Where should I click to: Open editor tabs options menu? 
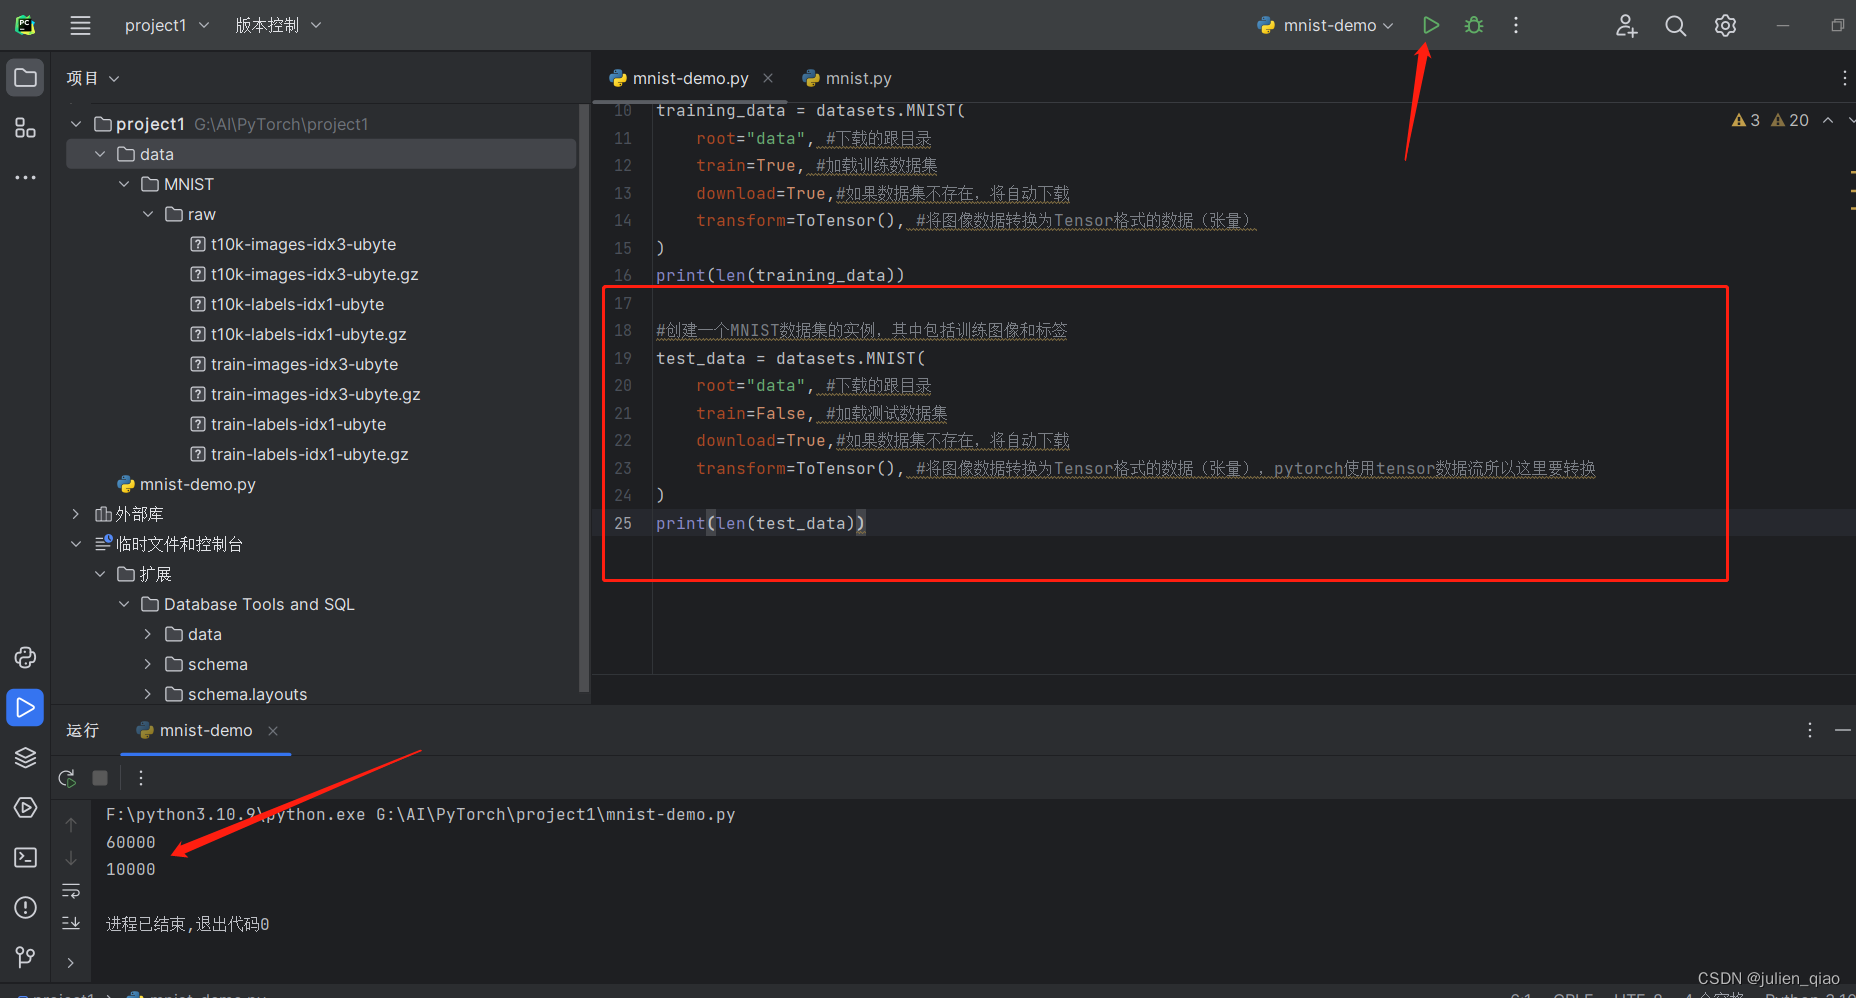(x=1844, y=78)
